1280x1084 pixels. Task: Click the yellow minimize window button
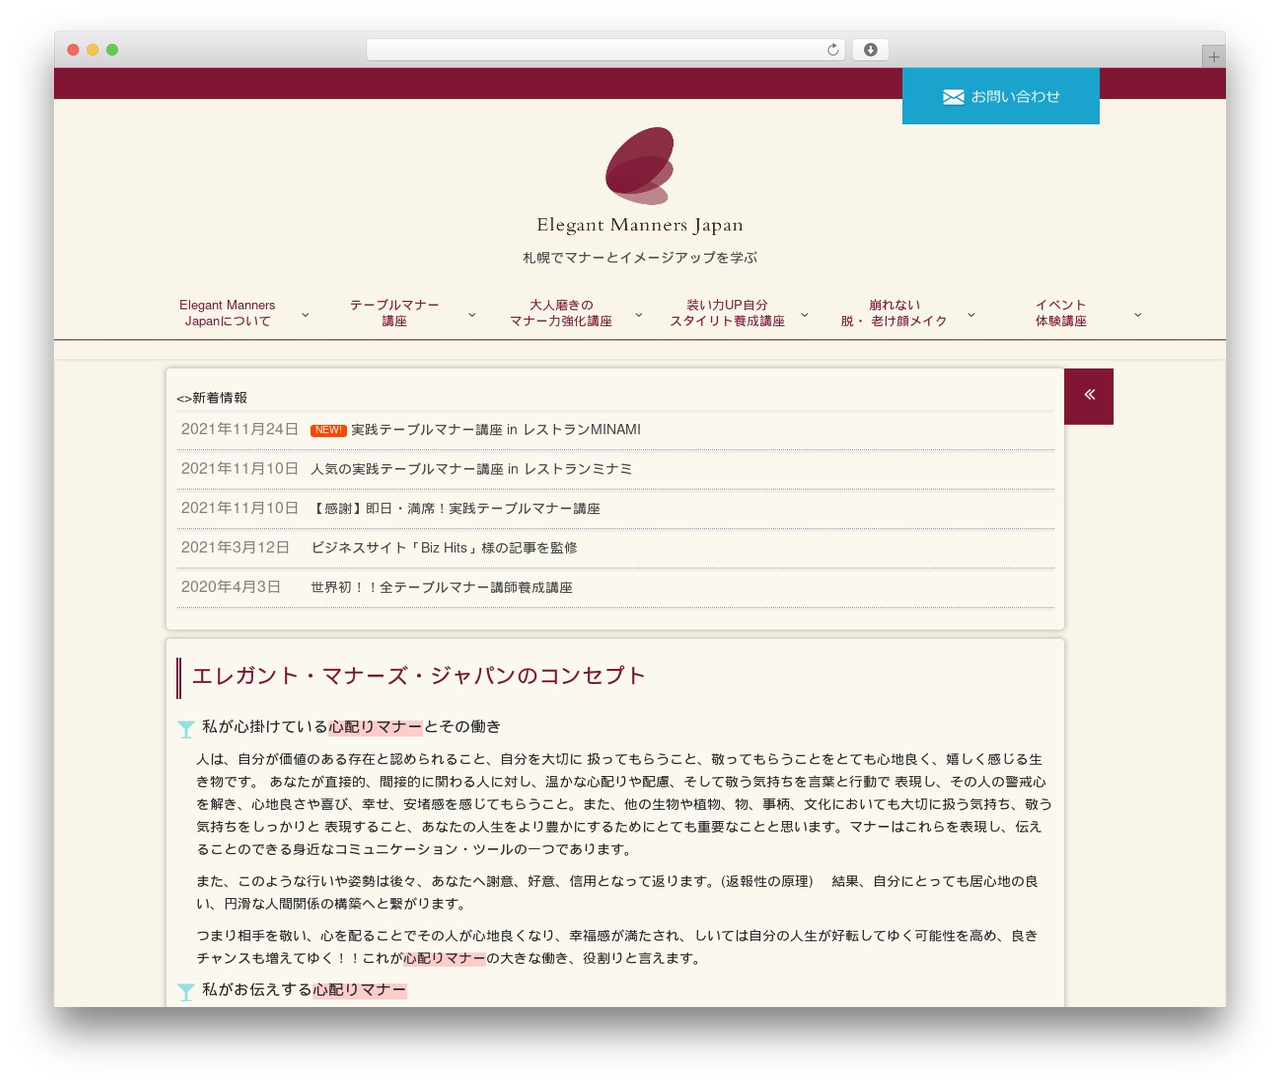coord(92,50)
